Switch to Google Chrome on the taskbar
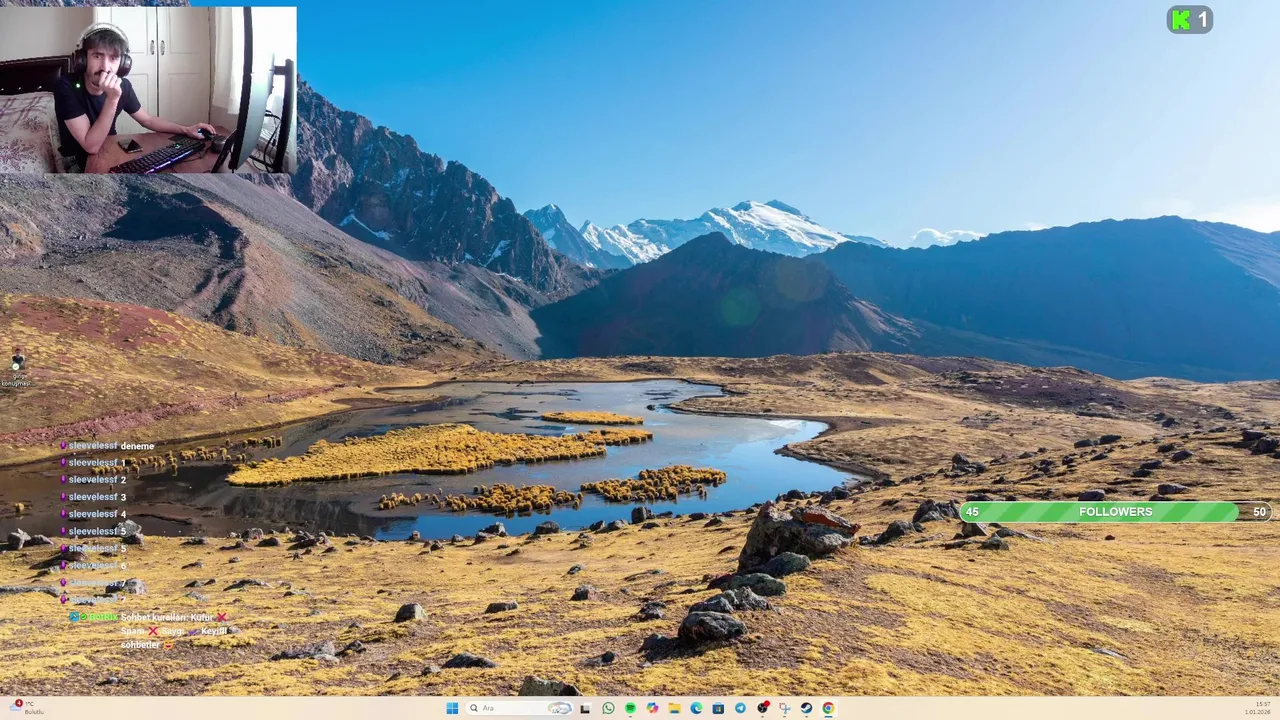 828,708
